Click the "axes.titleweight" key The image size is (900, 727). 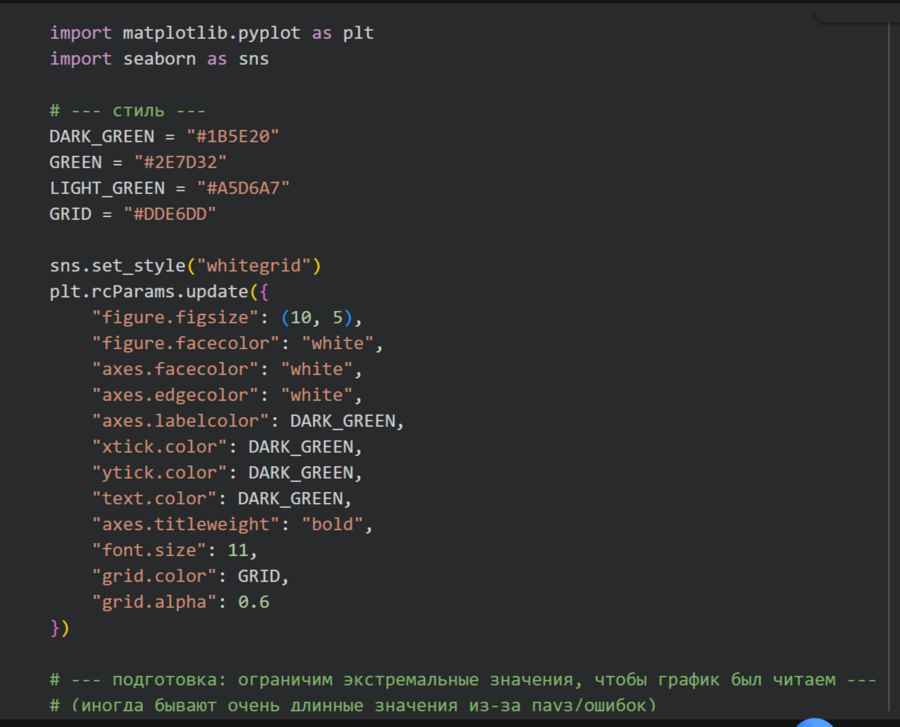(185, 524)
